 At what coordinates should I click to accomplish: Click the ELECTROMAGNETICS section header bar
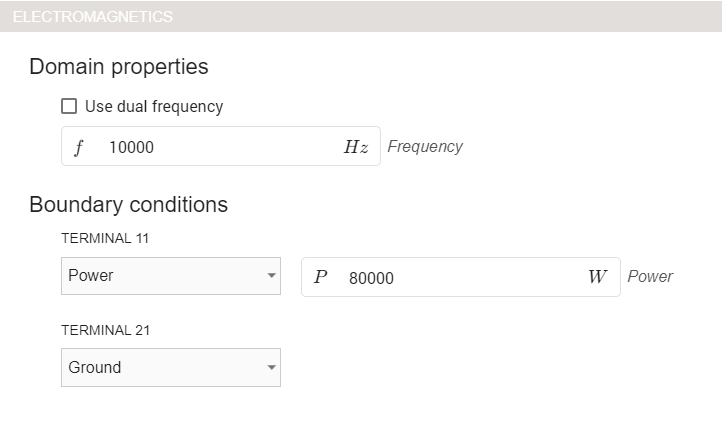[360, 16]
